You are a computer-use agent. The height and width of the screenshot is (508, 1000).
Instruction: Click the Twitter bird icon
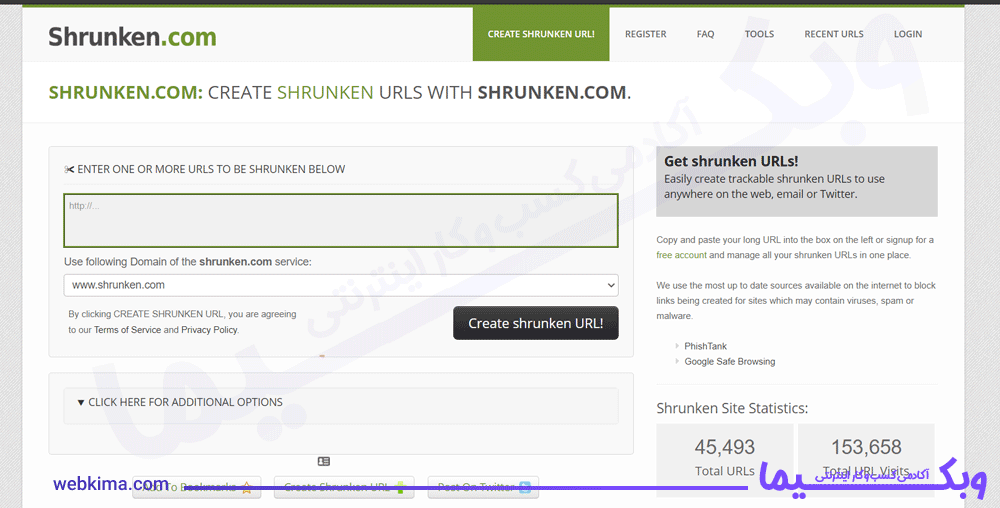(525, 488)
